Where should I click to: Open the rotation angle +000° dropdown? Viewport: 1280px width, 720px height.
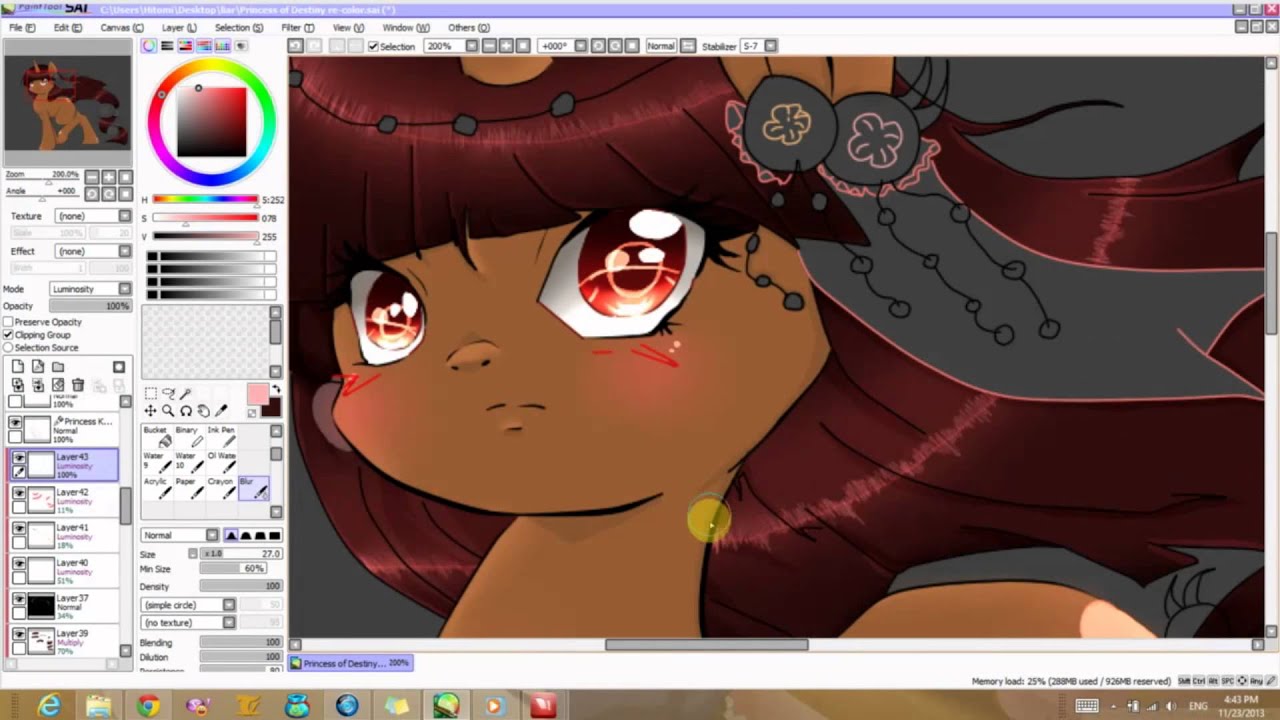563,46
